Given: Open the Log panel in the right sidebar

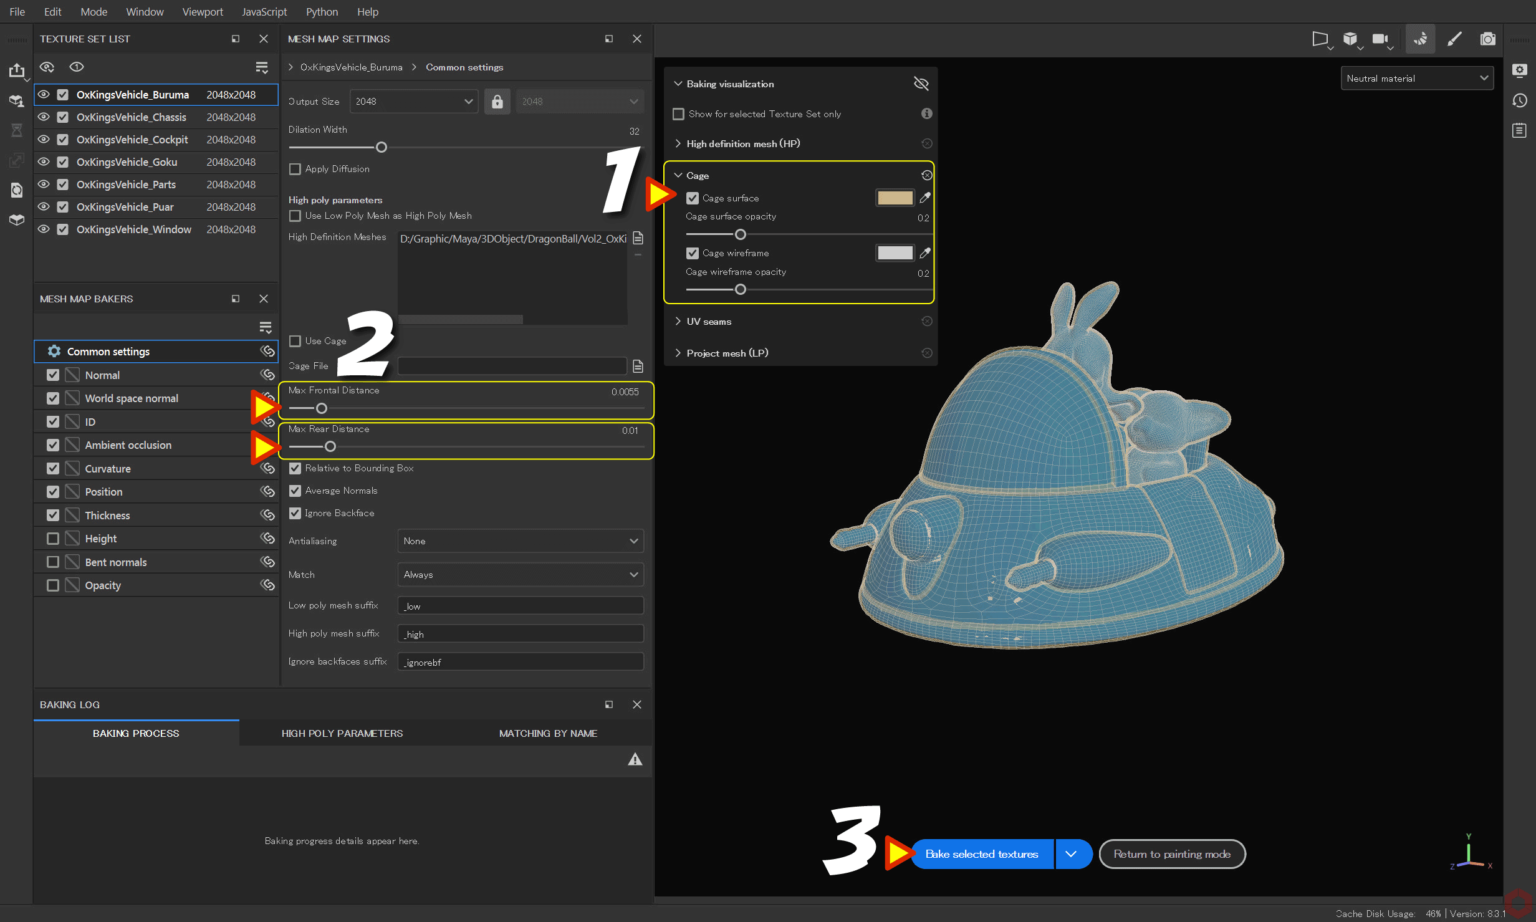Looking at the screenshot, I should tap(1519, 130).
